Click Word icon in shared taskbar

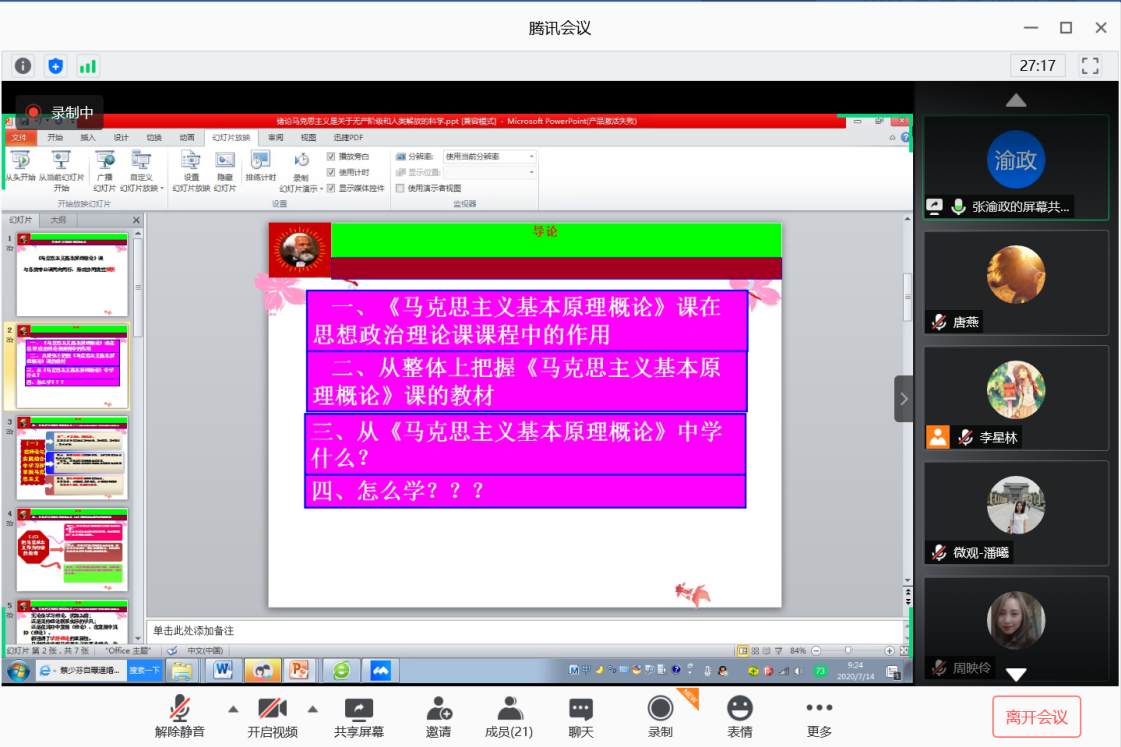click(x=222, y=670)
